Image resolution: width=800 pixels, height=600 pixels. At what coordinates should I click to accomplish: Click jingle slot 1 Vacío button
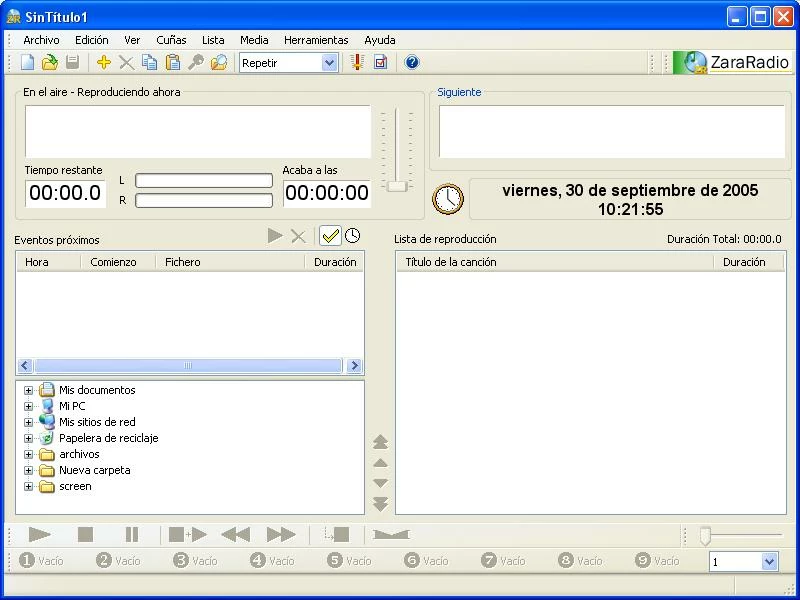click(x=41, y=561)
